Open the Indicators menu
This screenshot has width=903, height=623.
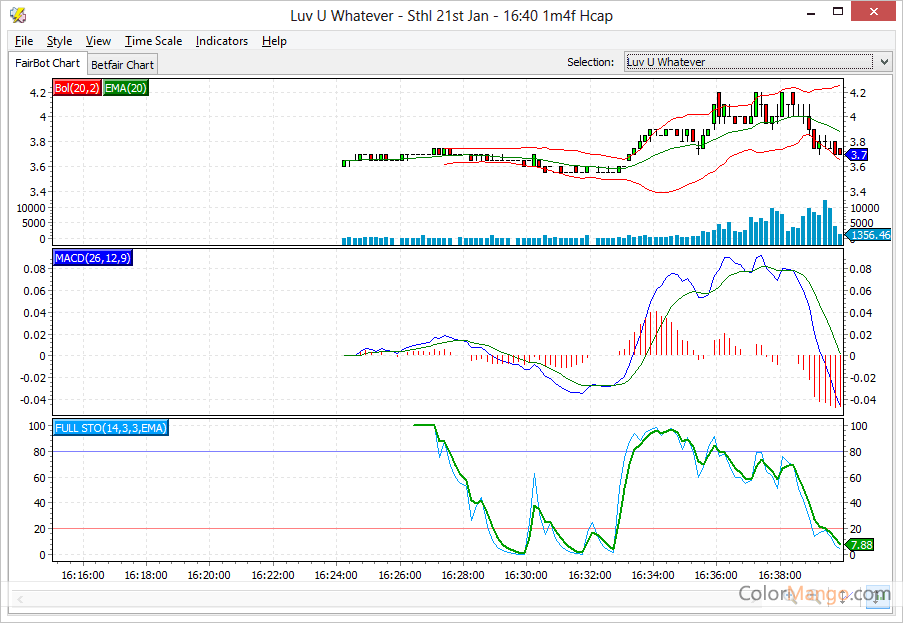tap(222, 41)
